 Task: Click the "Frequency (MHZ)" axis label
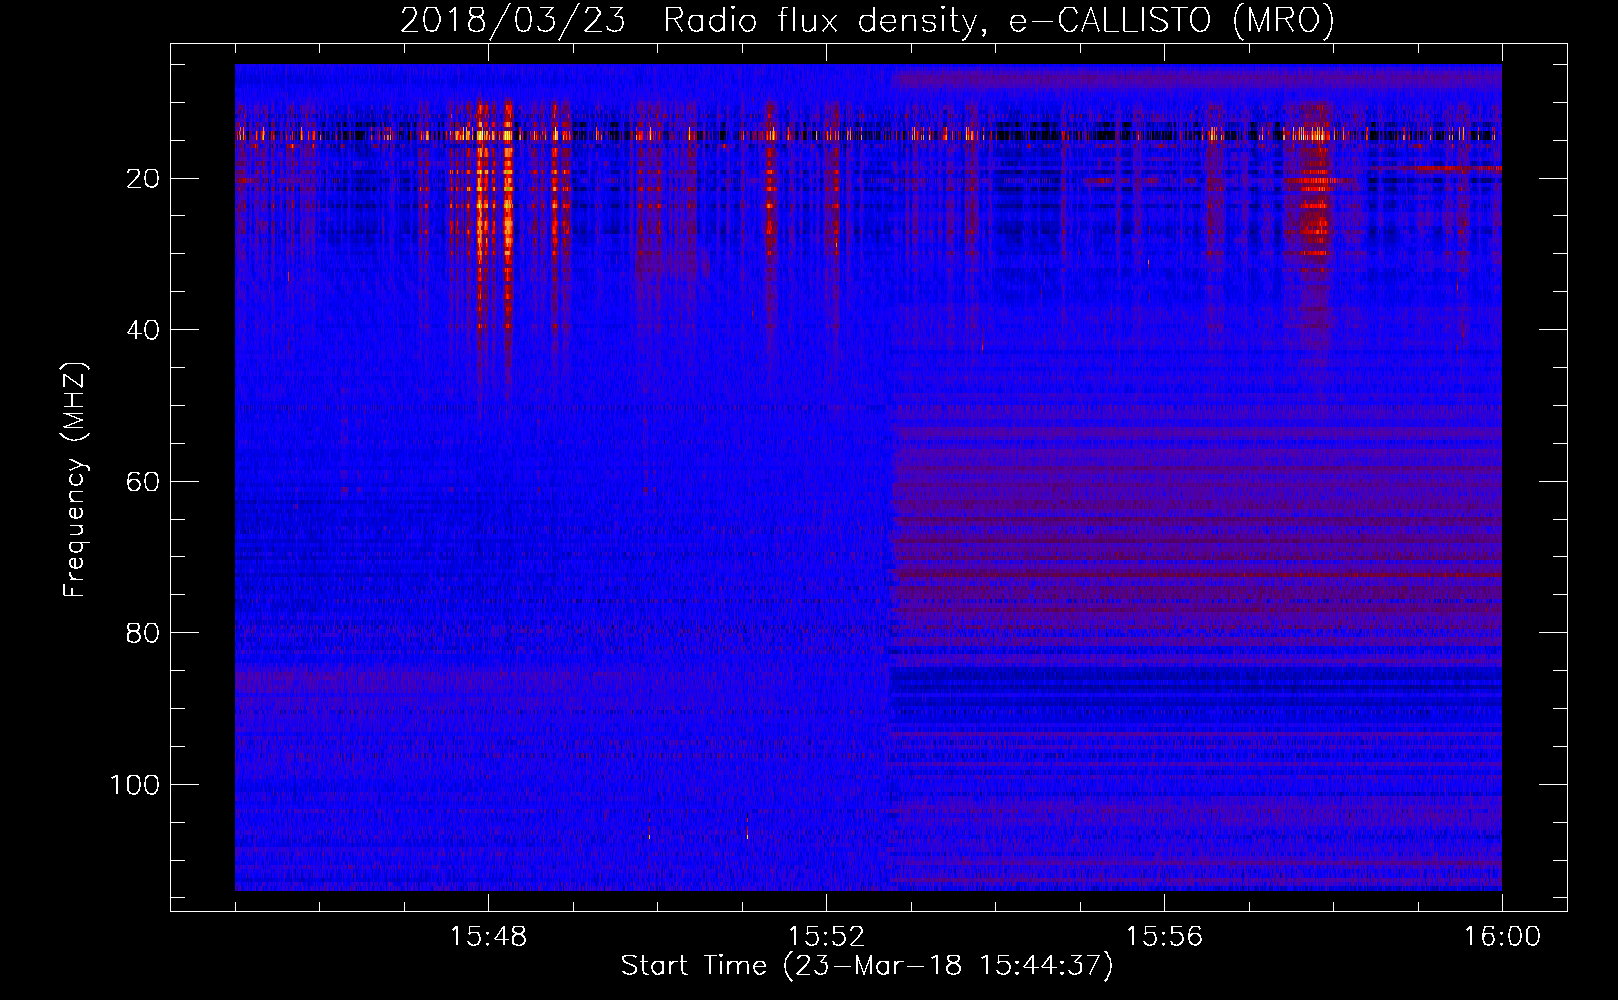[x=75, y=480]
